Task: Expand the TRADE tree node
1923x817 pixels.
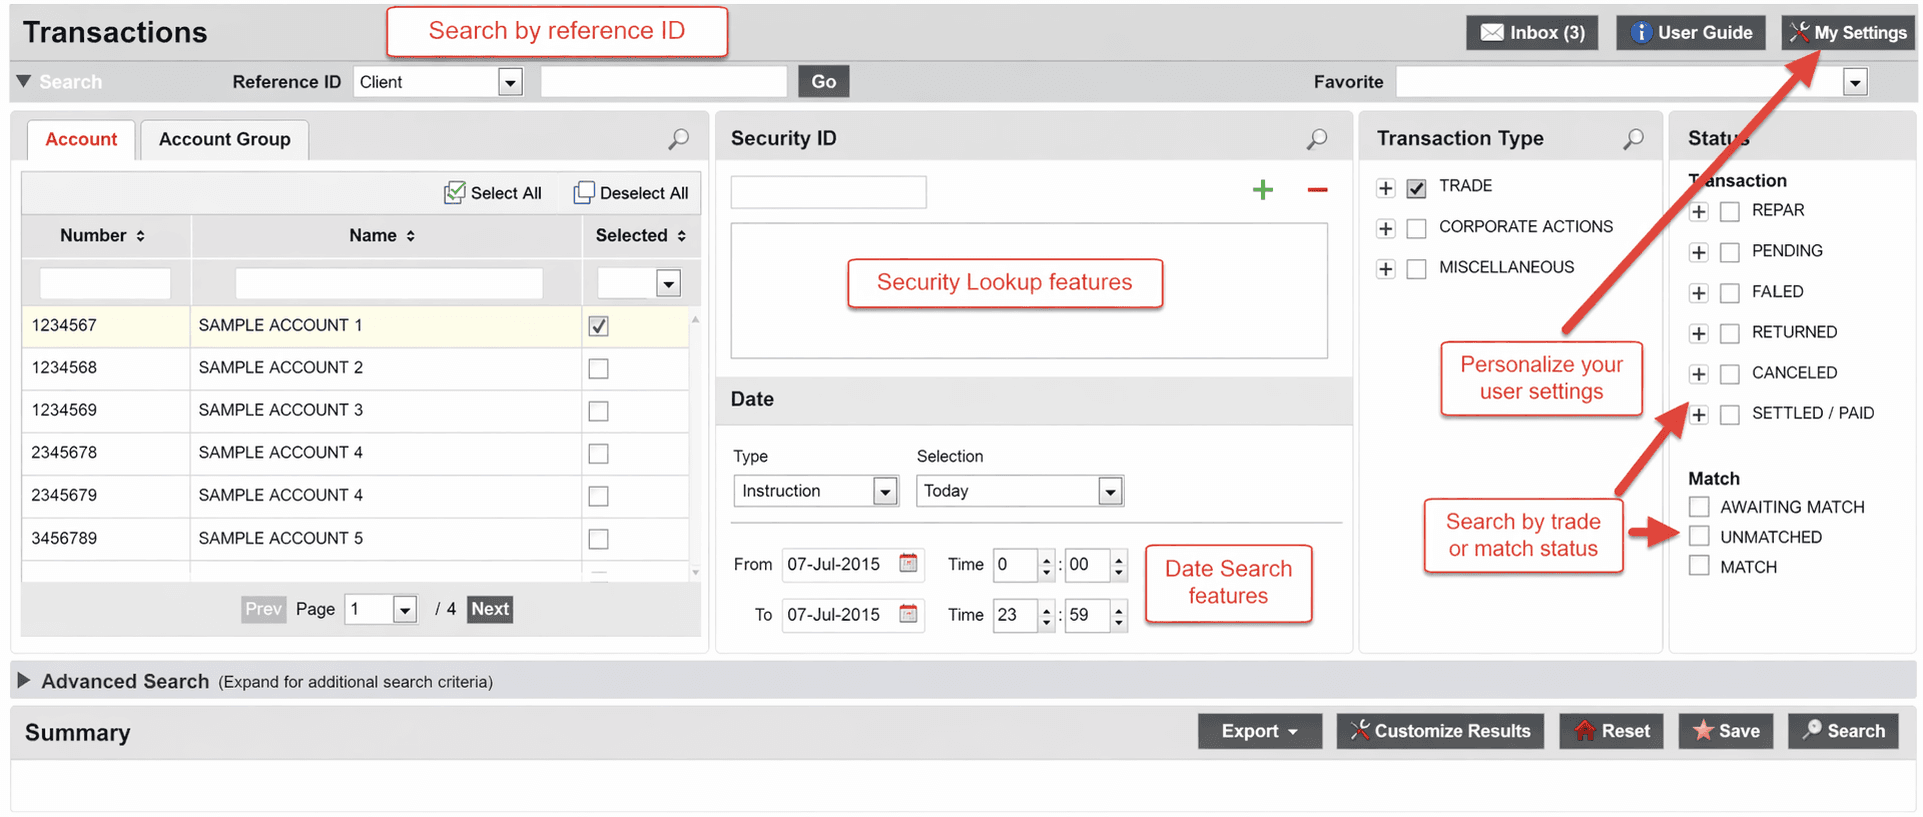Action: (1385, 188)
